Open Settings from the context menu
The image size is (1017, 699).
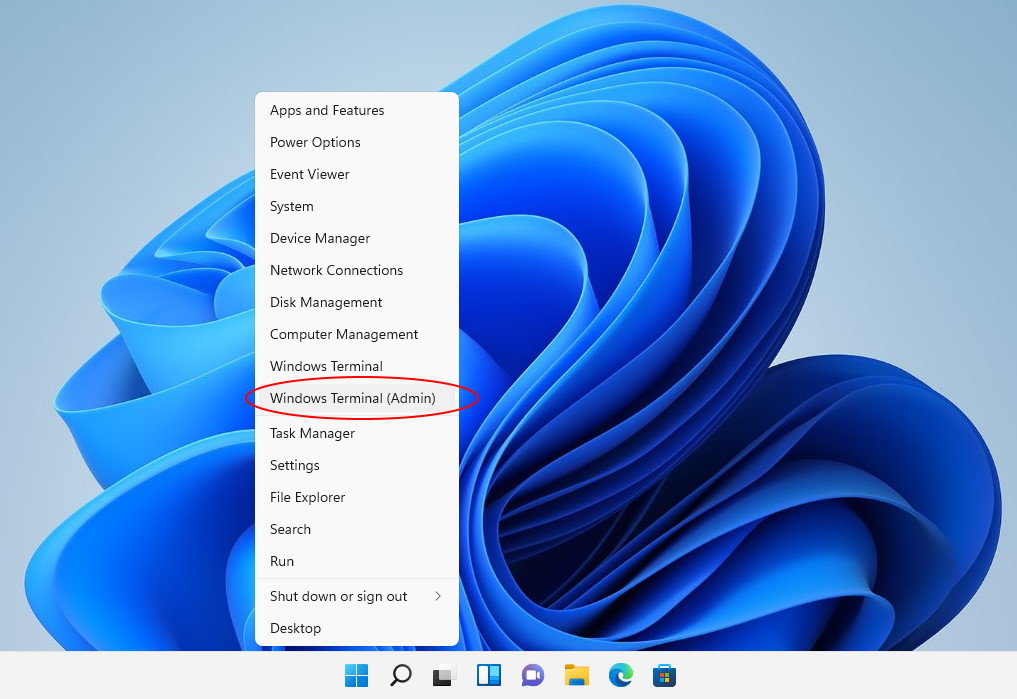click(294, 465)
